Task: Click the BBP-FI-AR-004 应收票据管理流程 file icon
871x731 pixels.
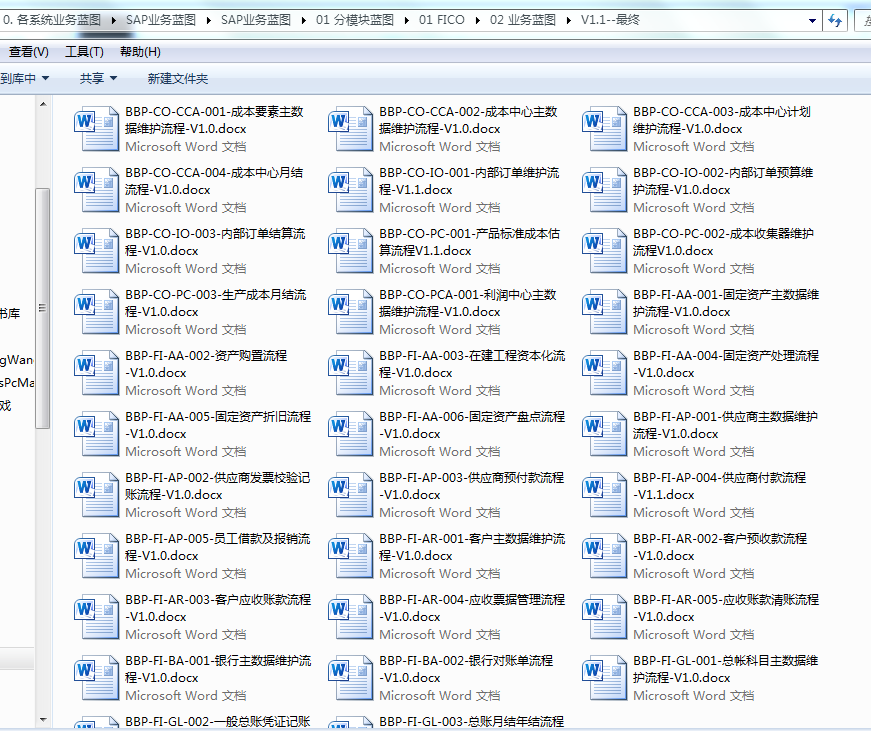Action: (351, 617)
